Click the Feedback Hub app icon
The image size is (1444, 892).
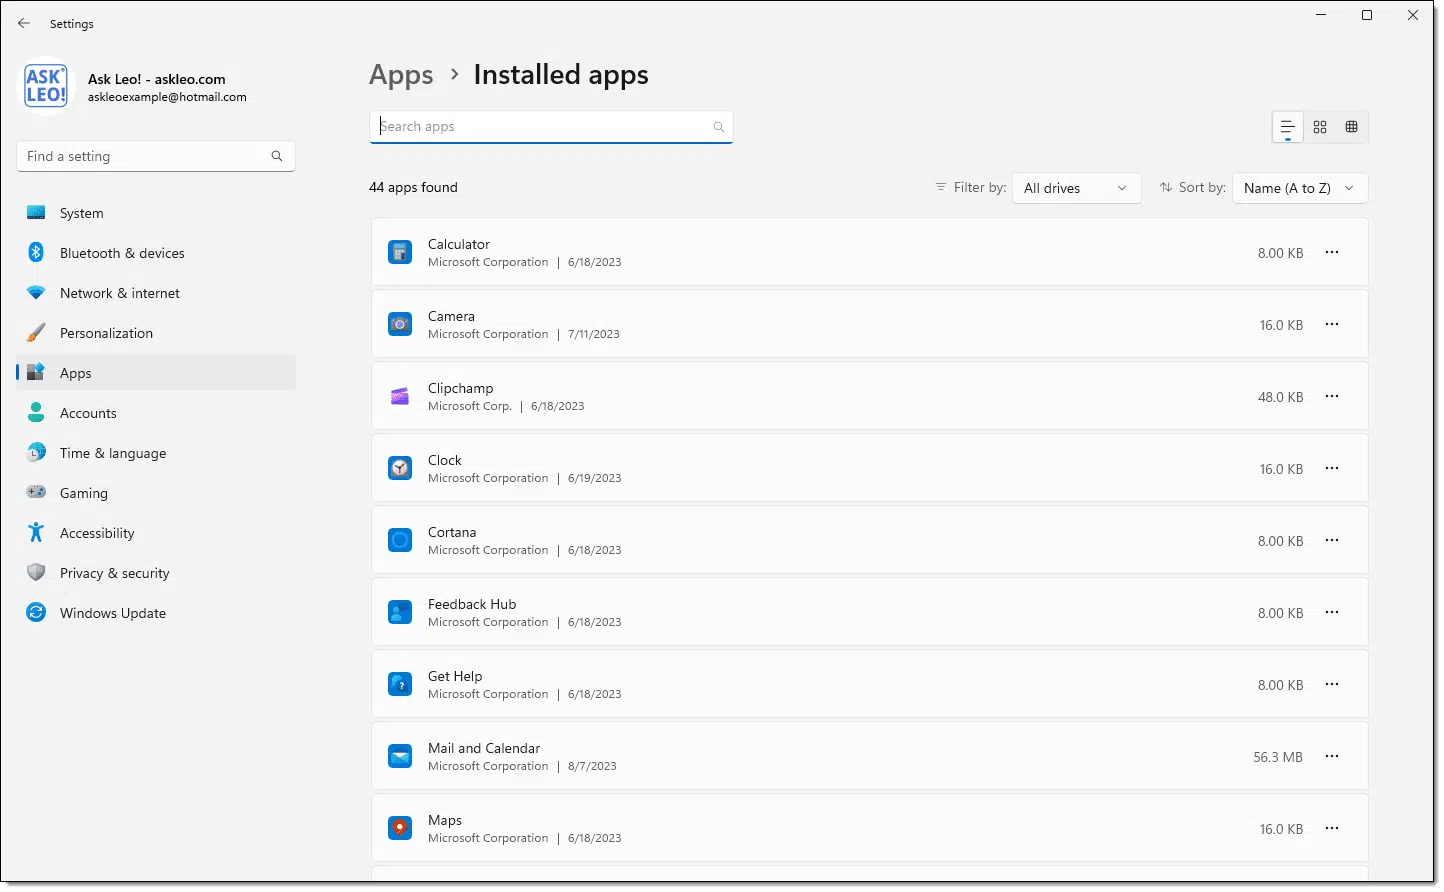coord(400,612)
